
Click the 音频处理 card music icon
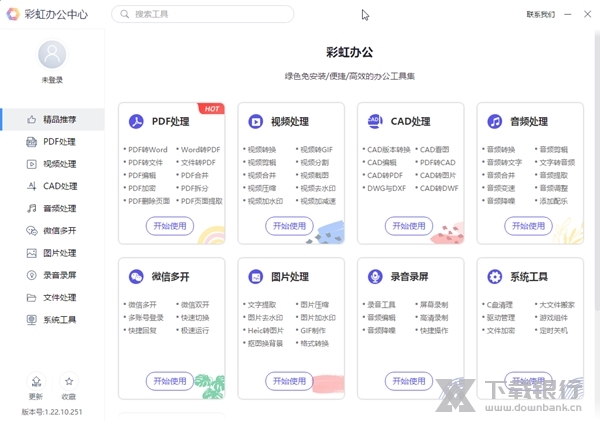click(x=494, y=121)
